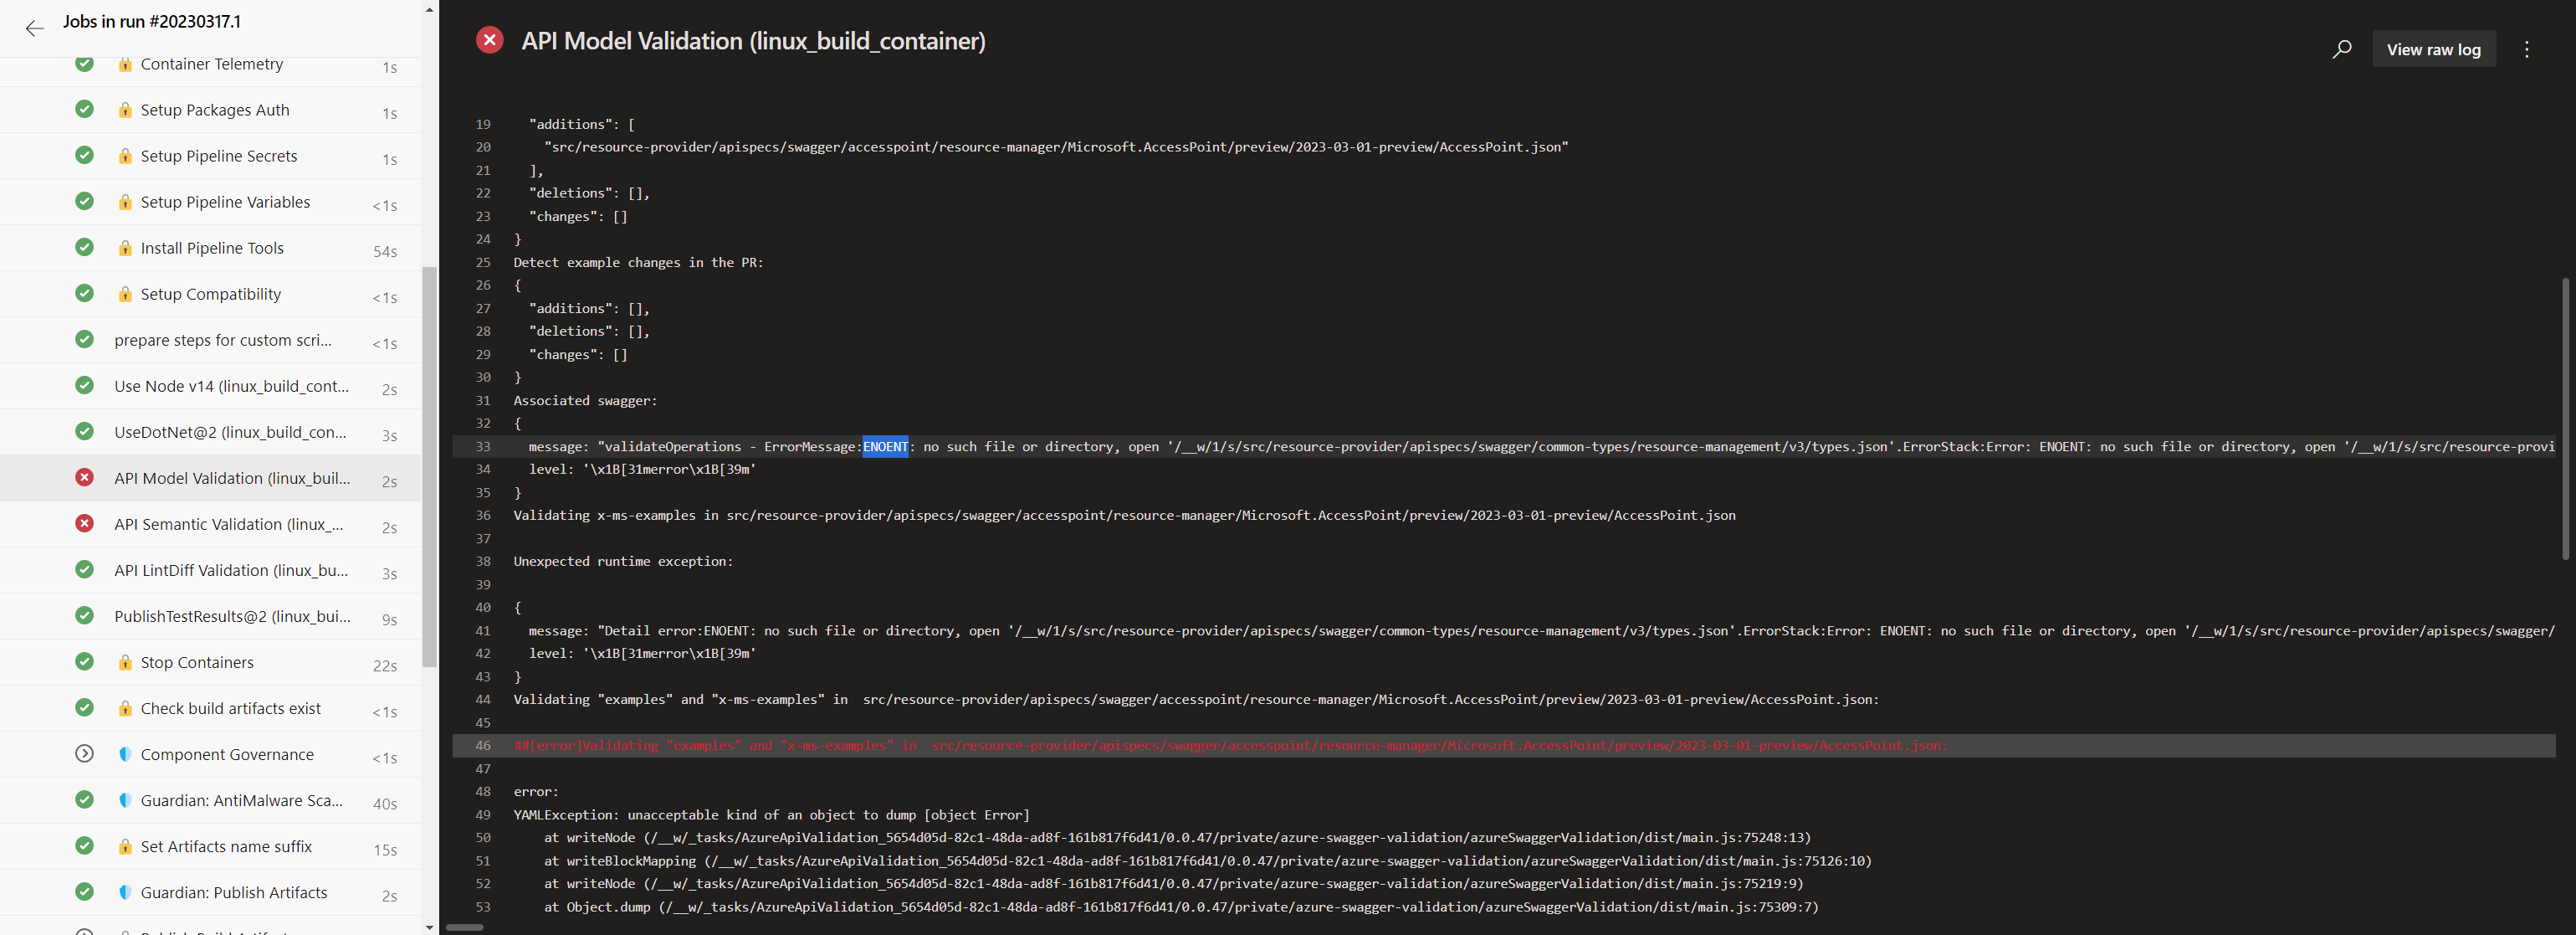Image resolution: width=2576 pixels, height=935 pixels.
Task: Click the horizontal scrollbar below the log
Action: (x=465, y=928)
